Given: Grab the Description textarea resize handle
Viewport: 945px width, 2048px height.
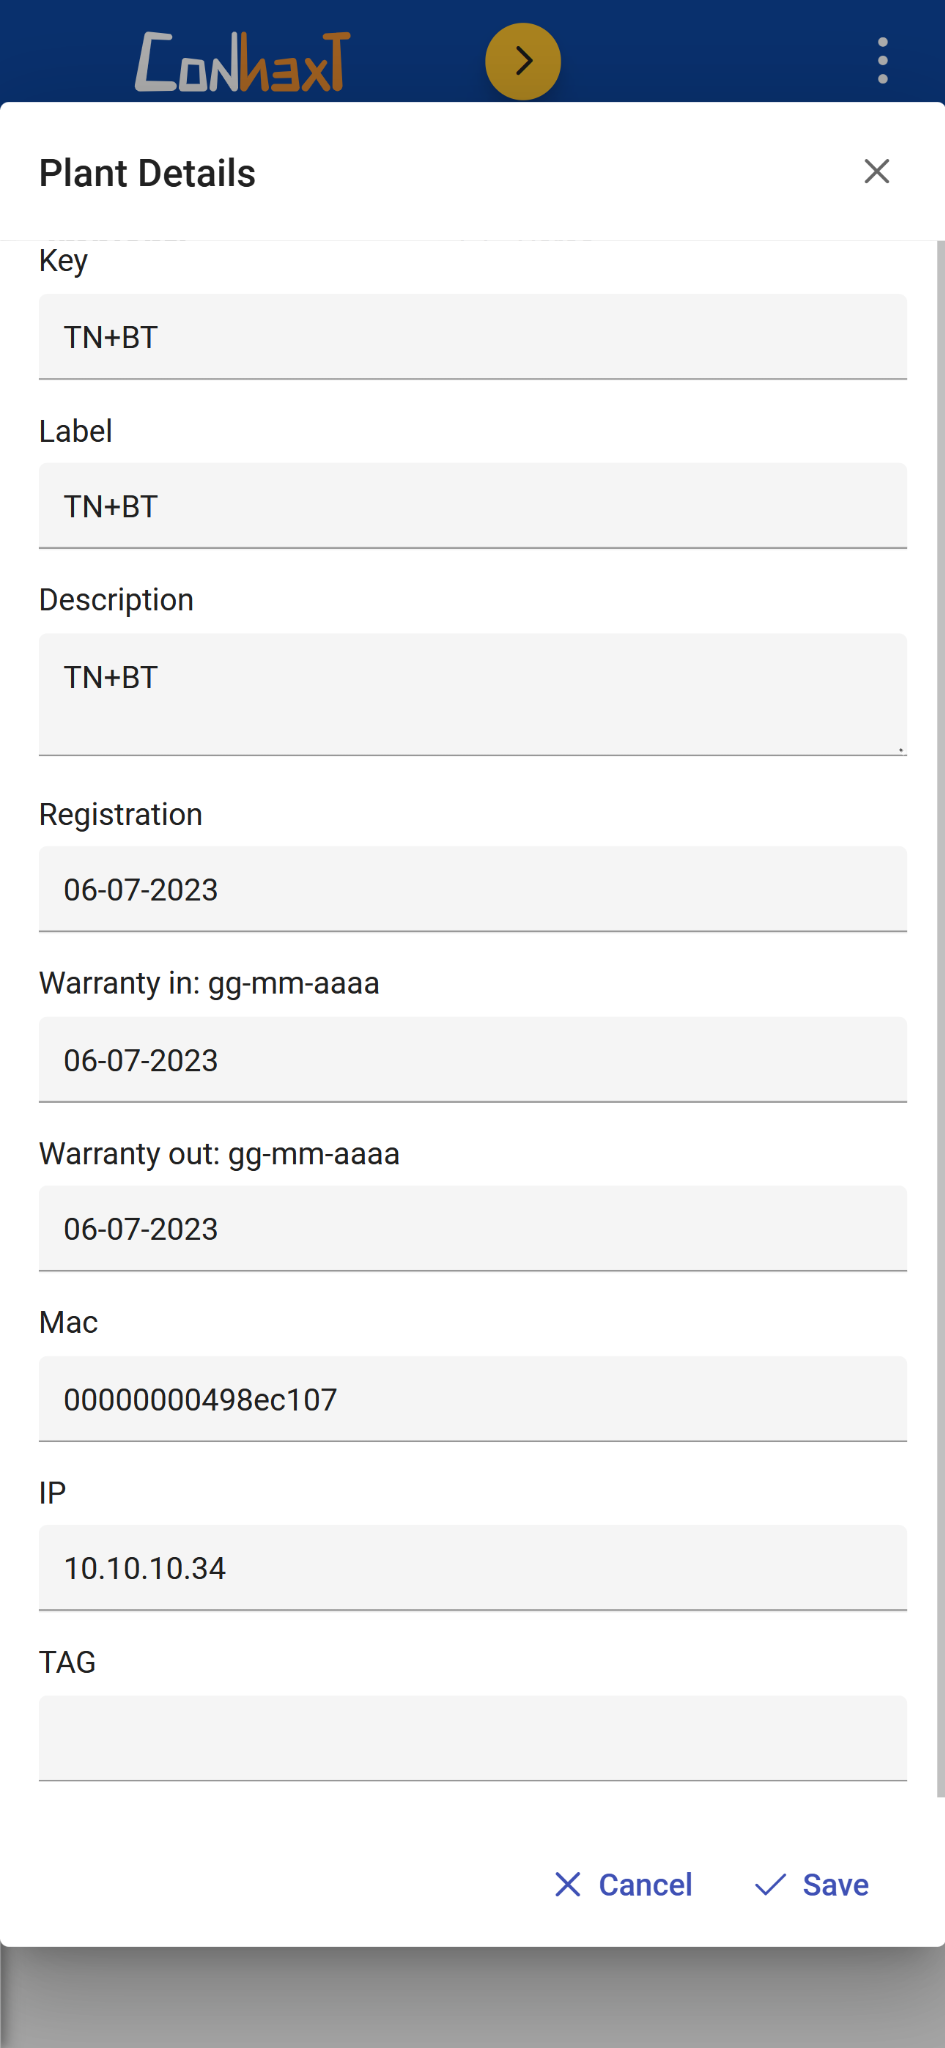Looking at the screenshot, I should click(x=900, y=749).
